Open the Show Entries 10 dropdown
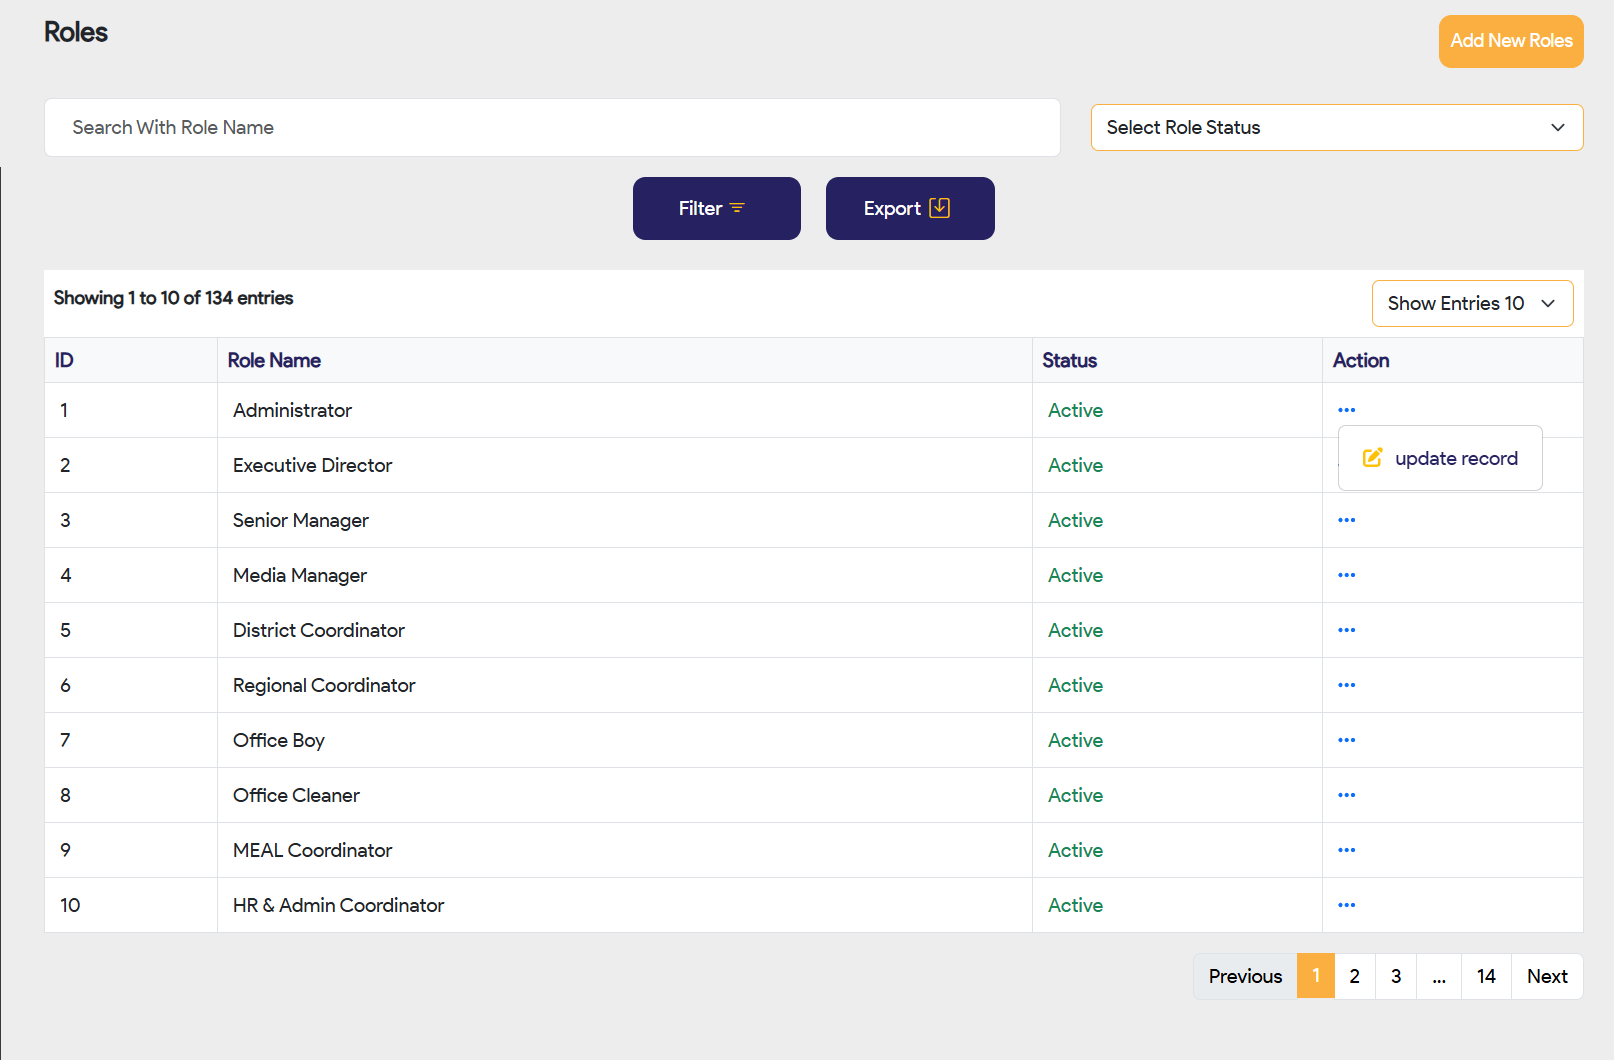Image resolution: width=1614 pixels, height=1060 pixels. point(1471,304)
